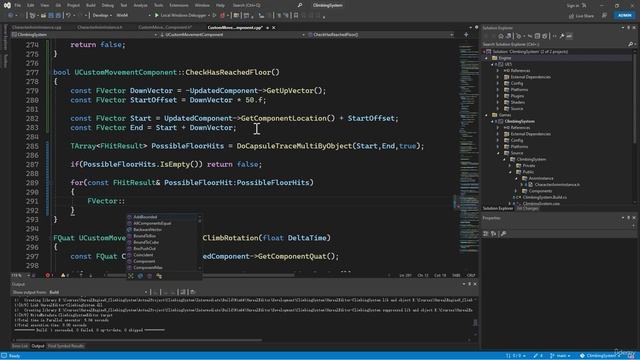Open the Build menu
The height and width of the screenshot is (360, 640).
coord(91,5)
